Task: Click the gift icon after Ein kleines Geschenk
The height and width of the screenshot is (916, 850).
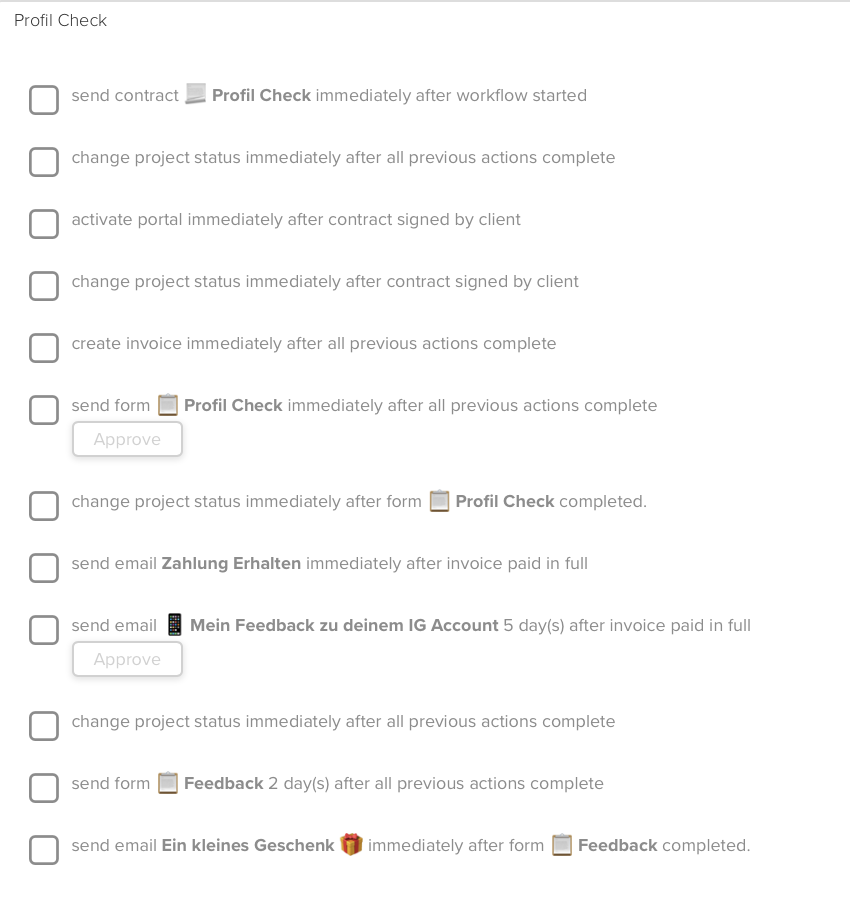Action: click(x=351, y=845)
